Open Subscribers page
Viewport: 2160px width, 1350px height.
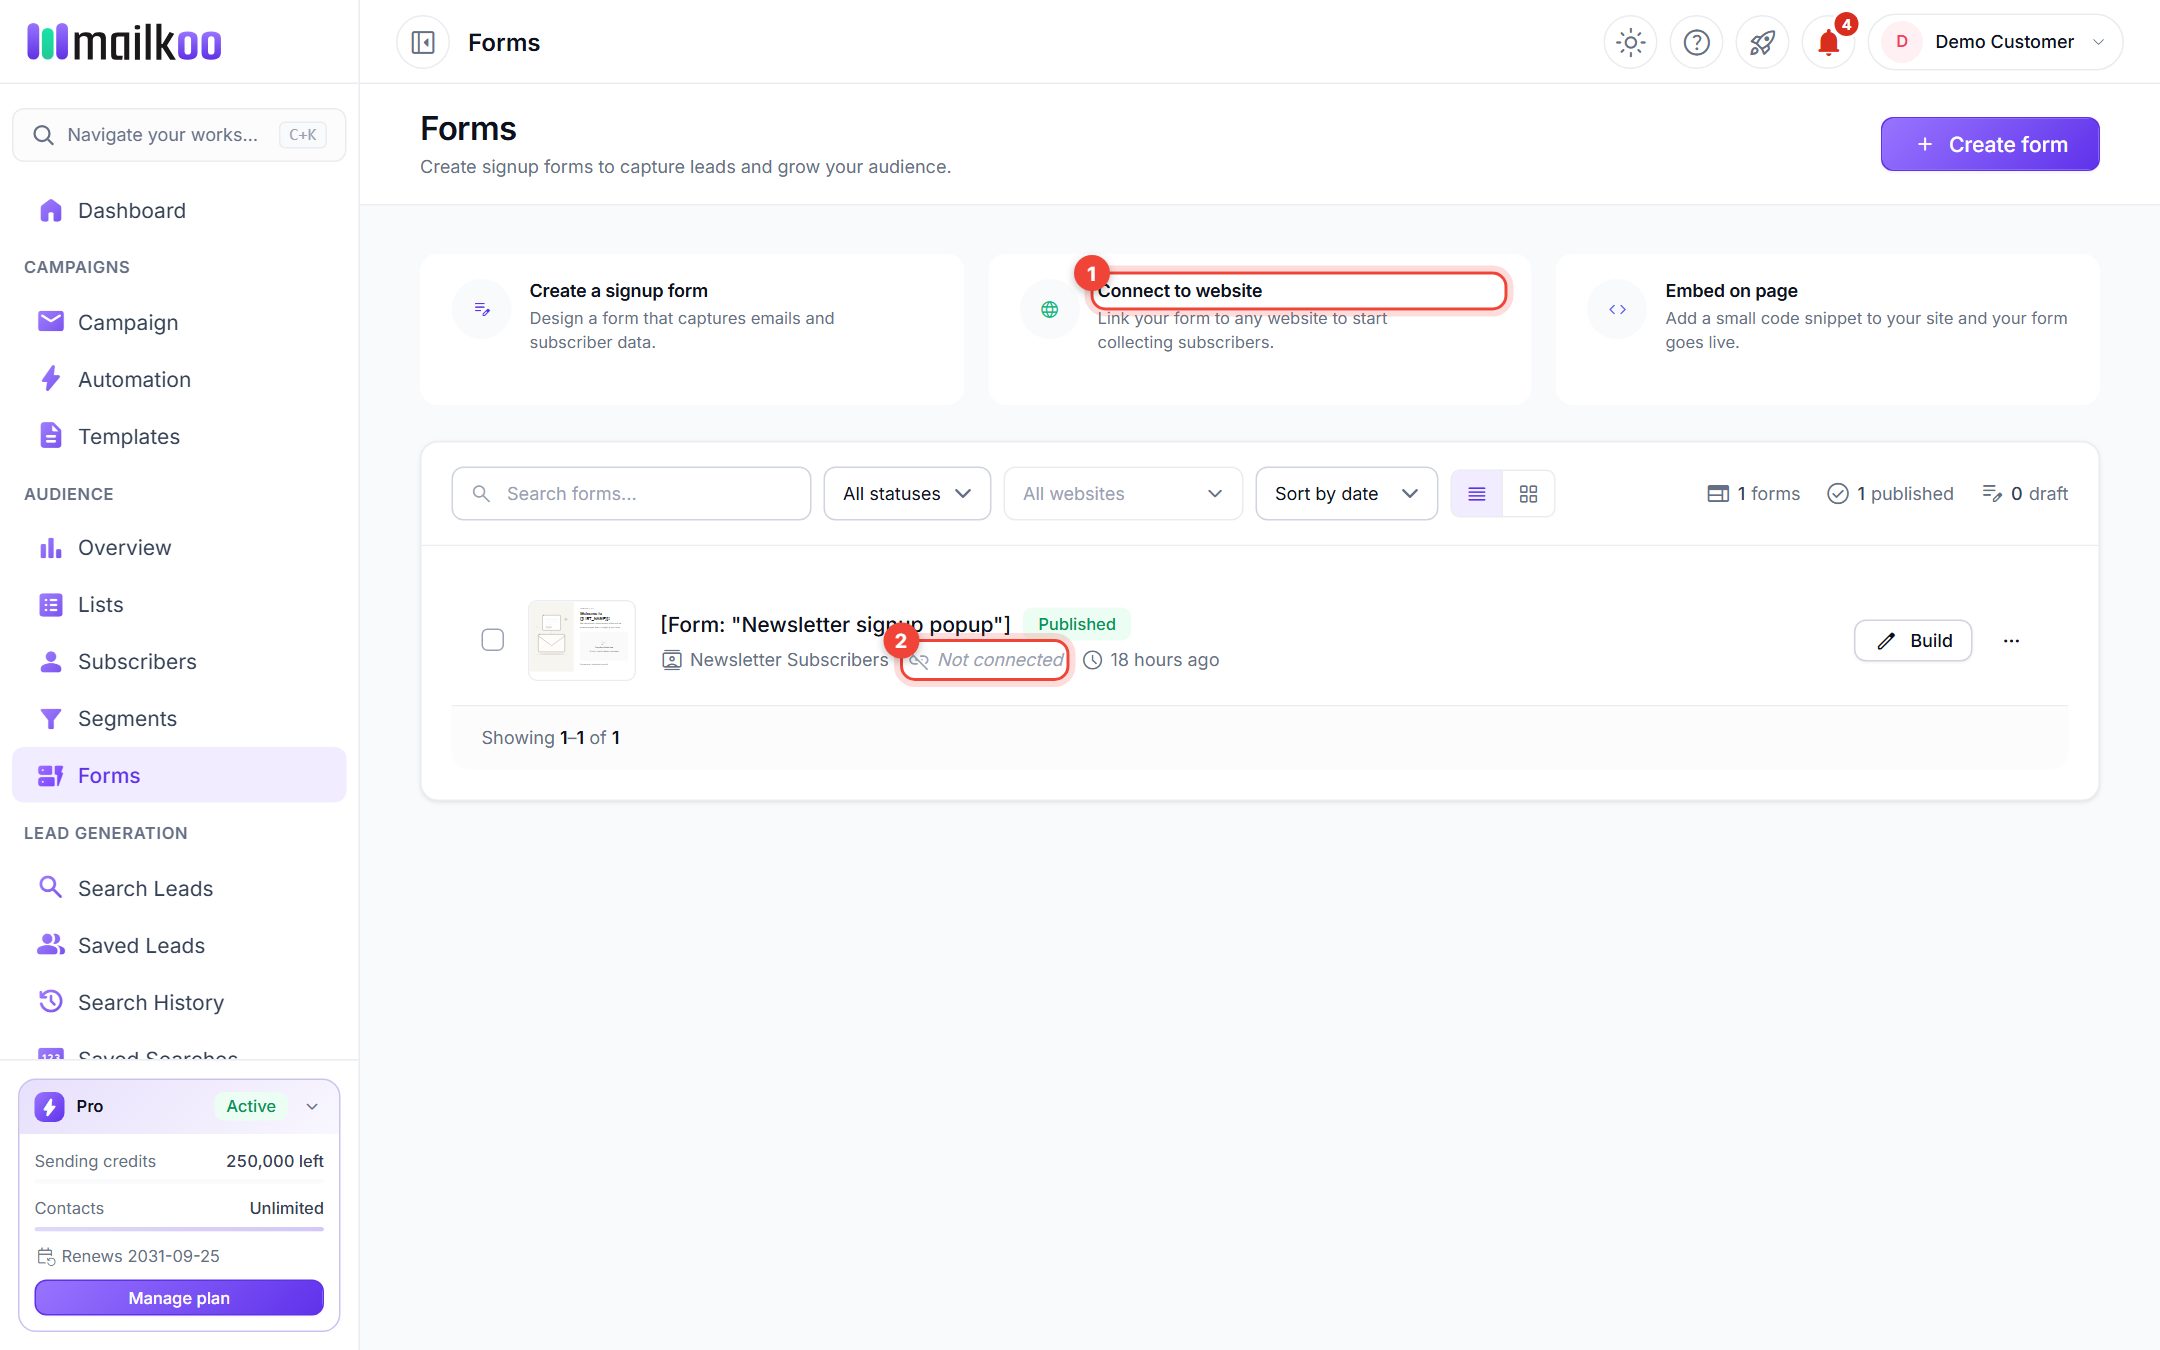(x=179, y=661)
